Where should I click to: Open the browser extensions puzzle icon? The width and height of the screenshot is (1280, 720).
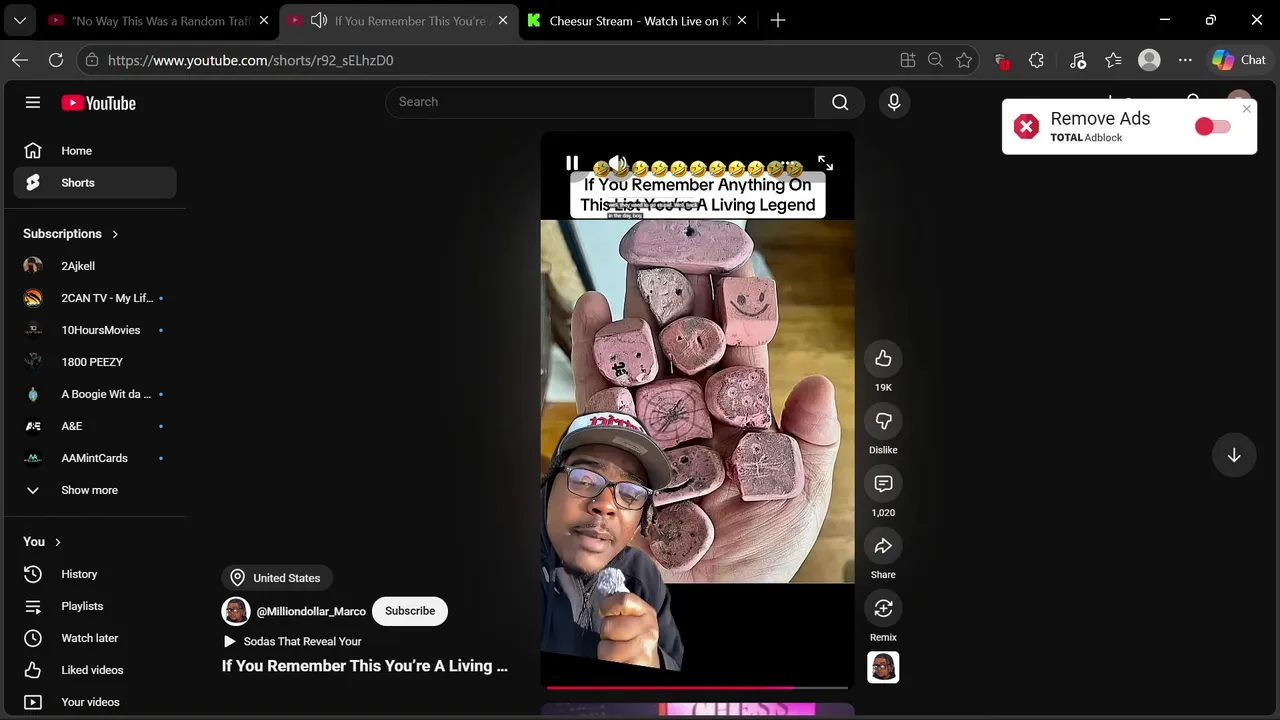(x=1037, y=60)
